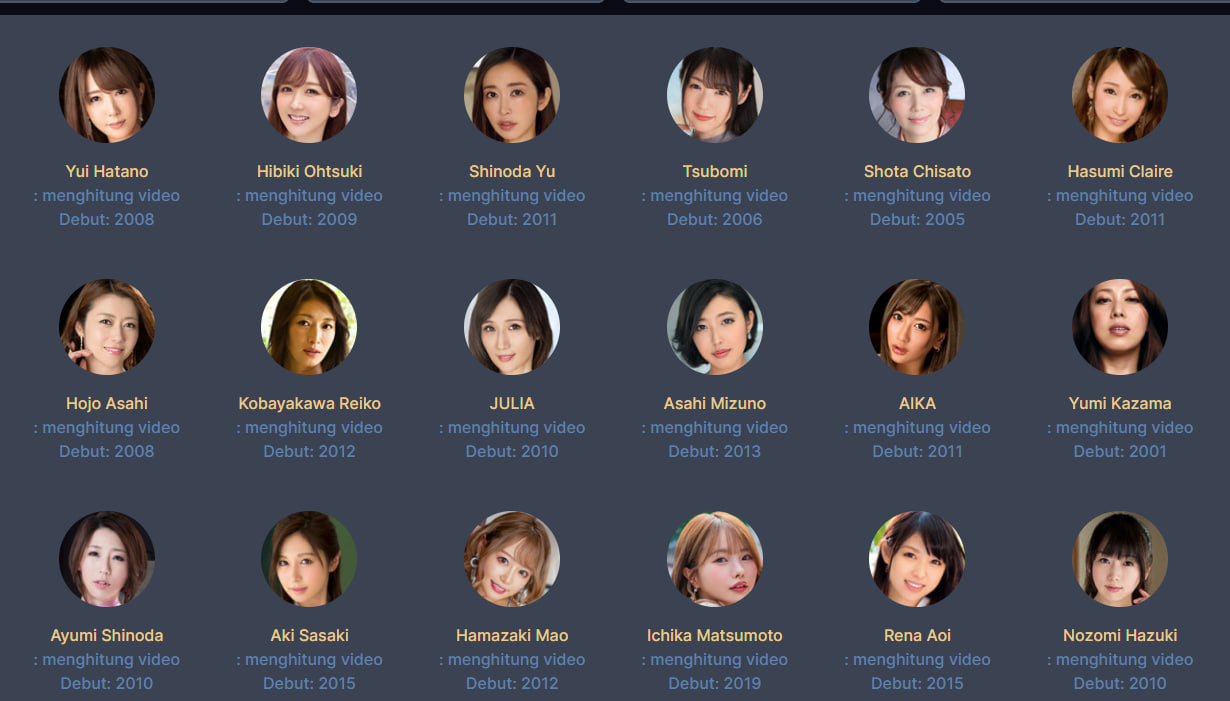The width and height of the screenshot is (1230, 701).
Task: Select the circular photo above AIKA
Action: click(x=917, y=327)
